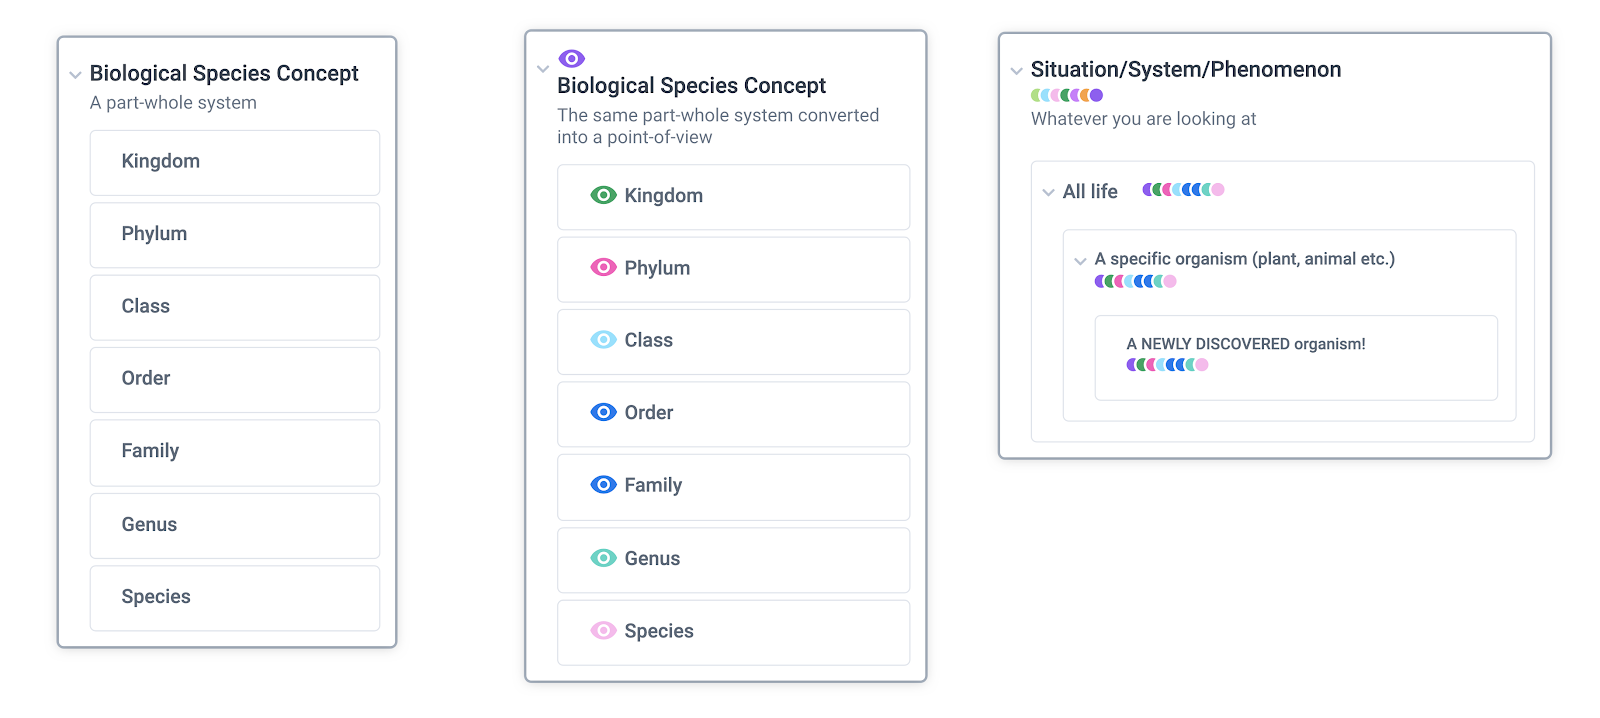Click the teal eye icon beside Genus
This screenshot has width=1600, height=718.
603,558
